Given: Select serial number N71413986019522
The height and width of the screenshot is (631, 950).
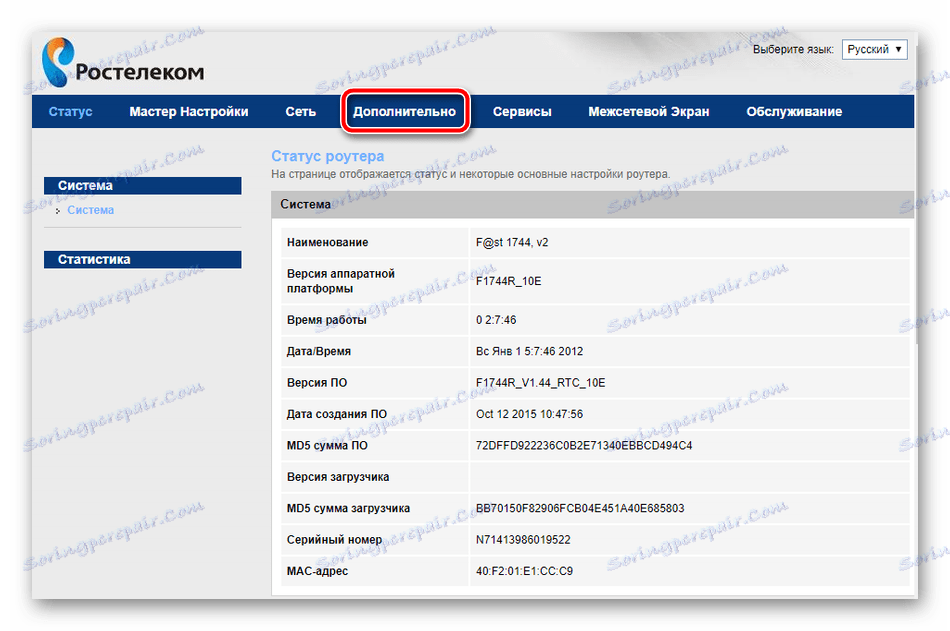Looking at the screenshot, I should pyautogui.click(x=523, y=539).
